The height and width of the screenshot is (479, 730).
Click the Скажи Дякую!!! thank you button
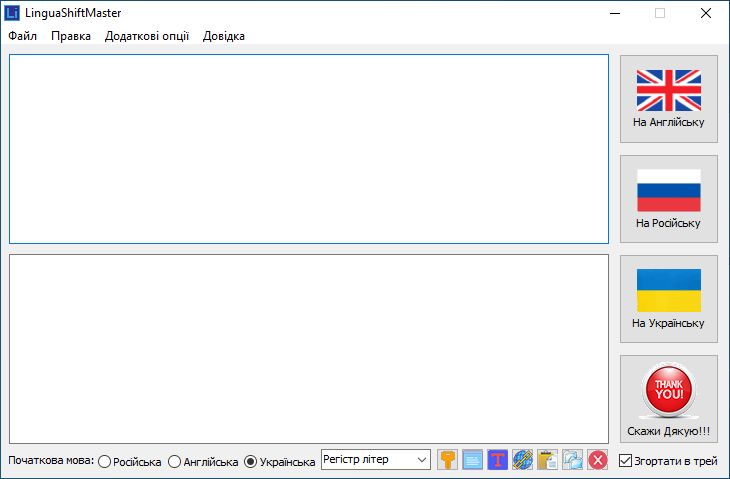669,399
